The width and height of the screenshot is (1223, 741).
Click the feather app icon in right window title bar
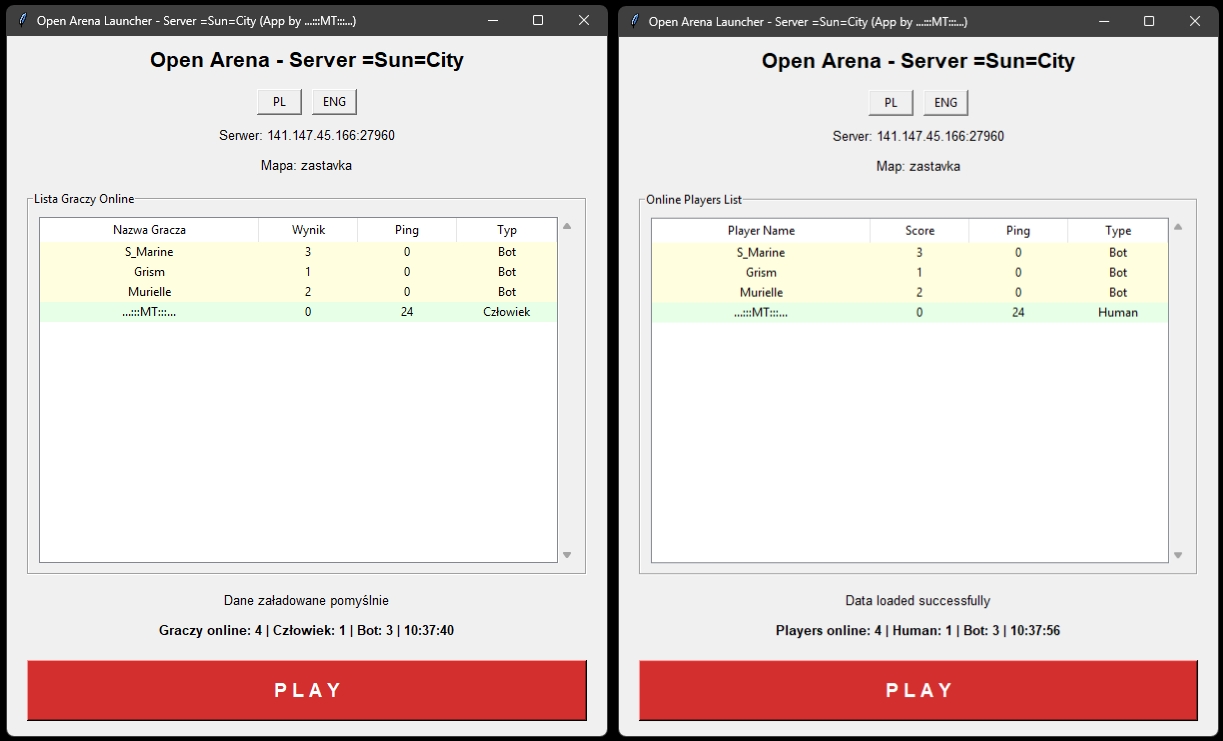coord(634,21)
